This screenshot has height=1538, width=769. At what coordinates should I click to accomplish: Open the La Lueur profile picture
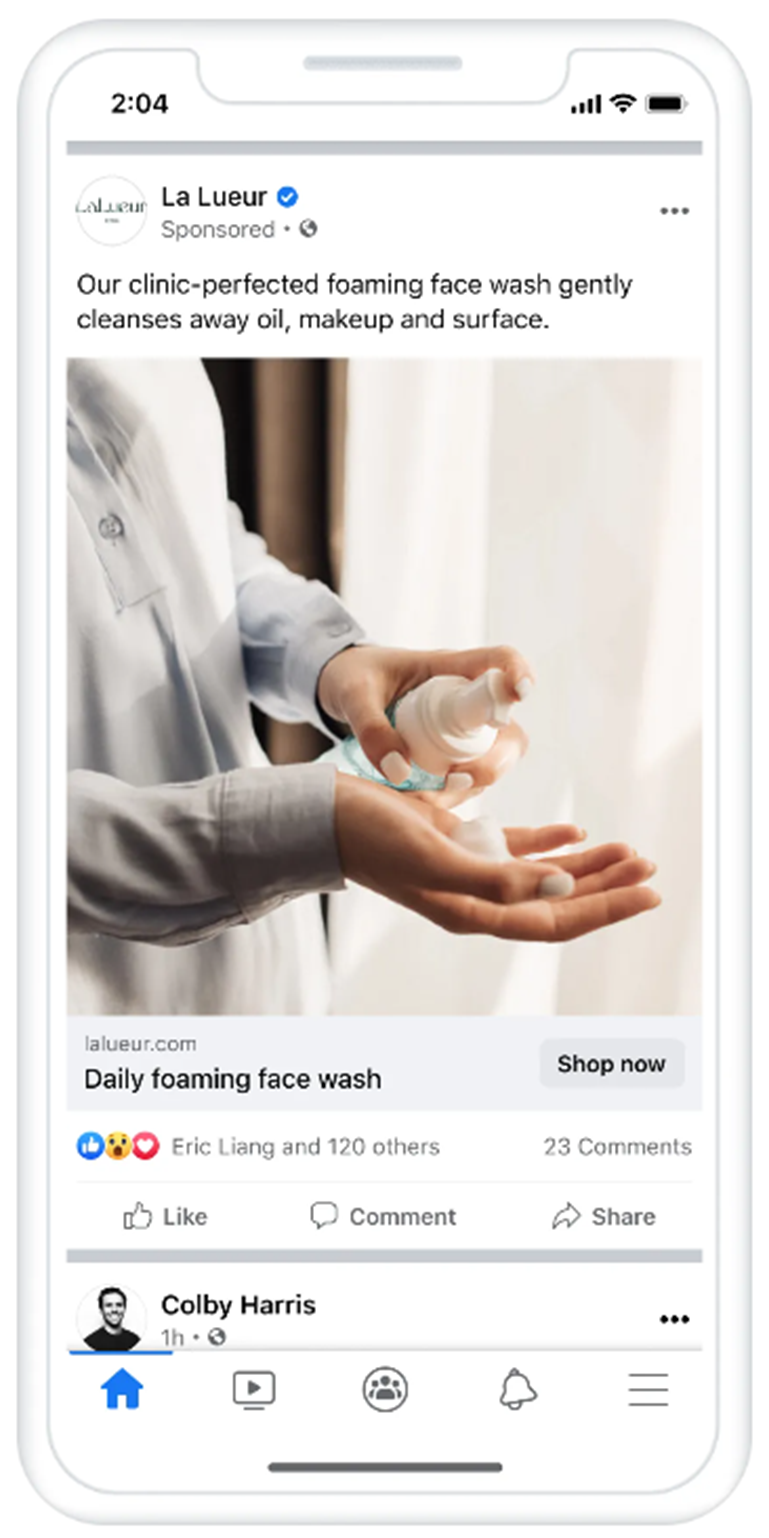pos(111,210)
